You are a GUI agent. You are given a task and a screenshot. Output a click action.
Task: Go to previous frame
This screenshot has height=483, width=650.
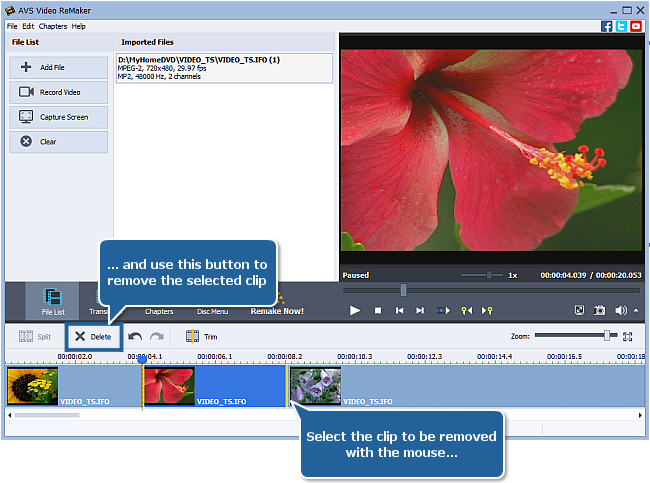click(399, 311)
